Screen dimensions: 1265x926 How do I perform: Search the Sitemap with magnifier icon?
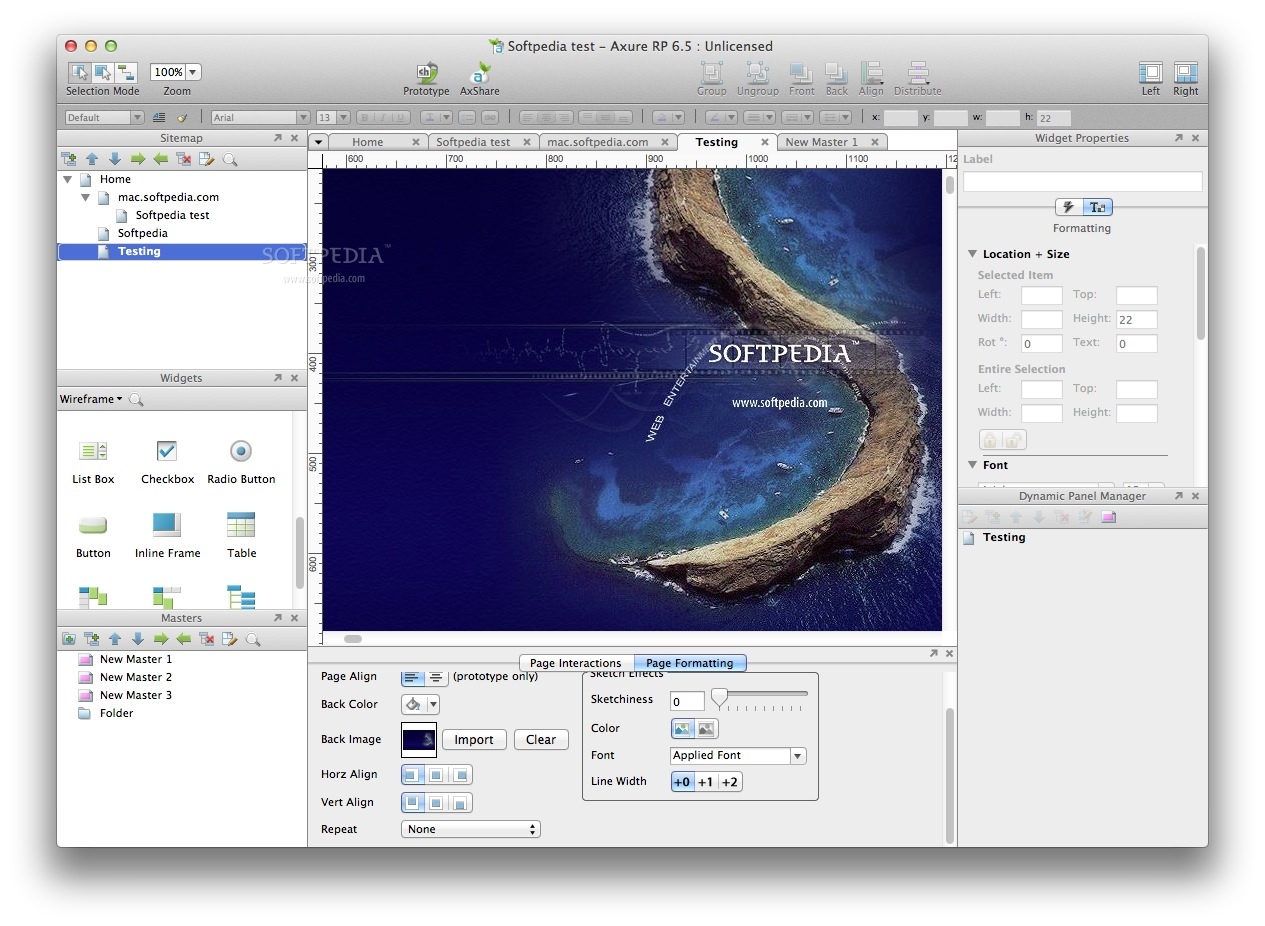click(x=230, y=159)
